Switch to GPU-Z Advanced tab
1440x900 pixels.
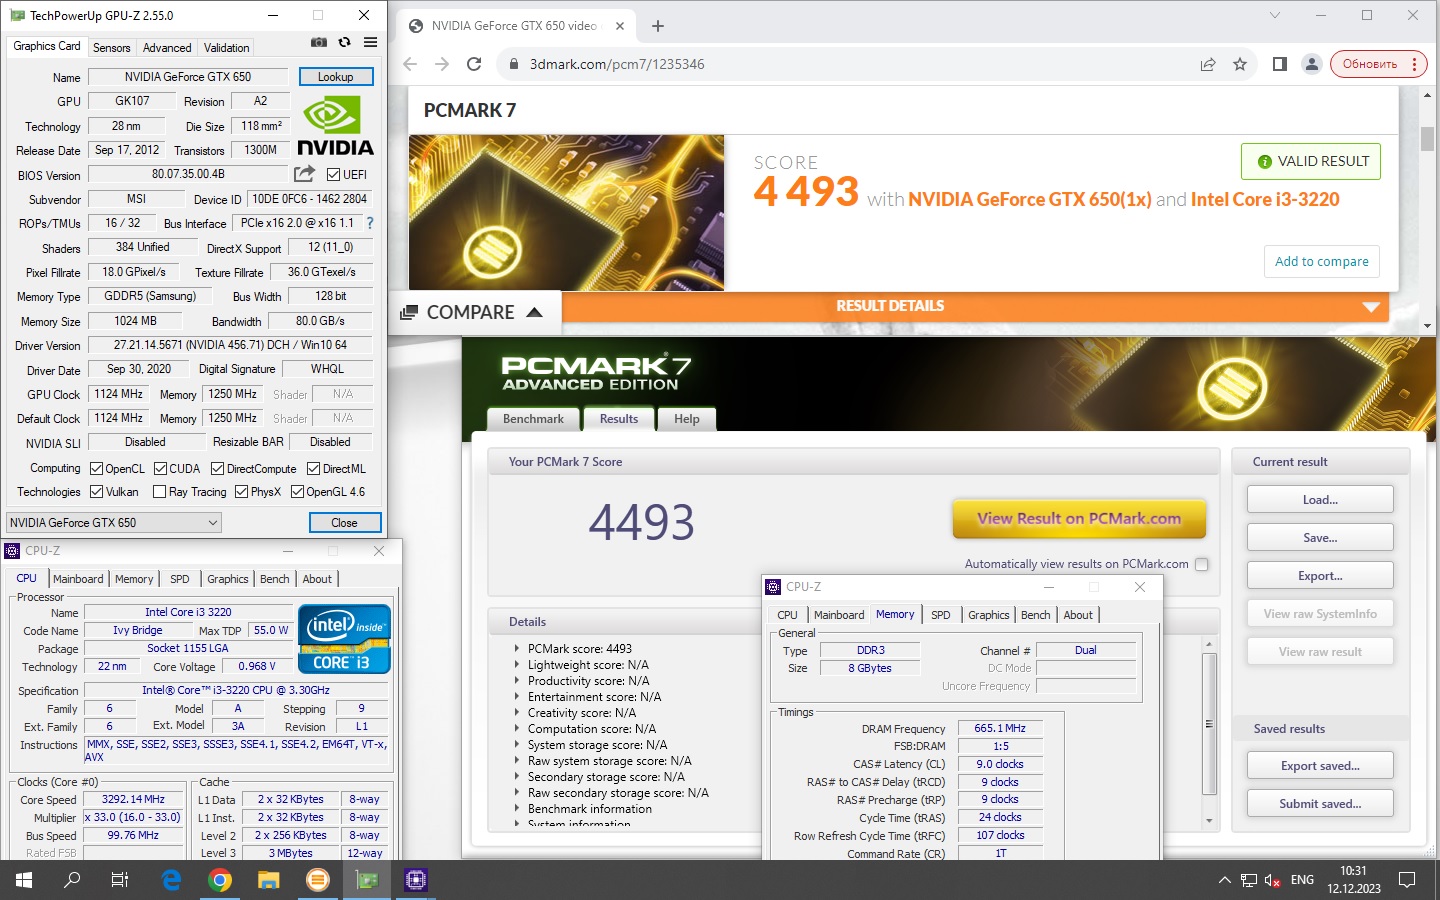coord(167,47)
